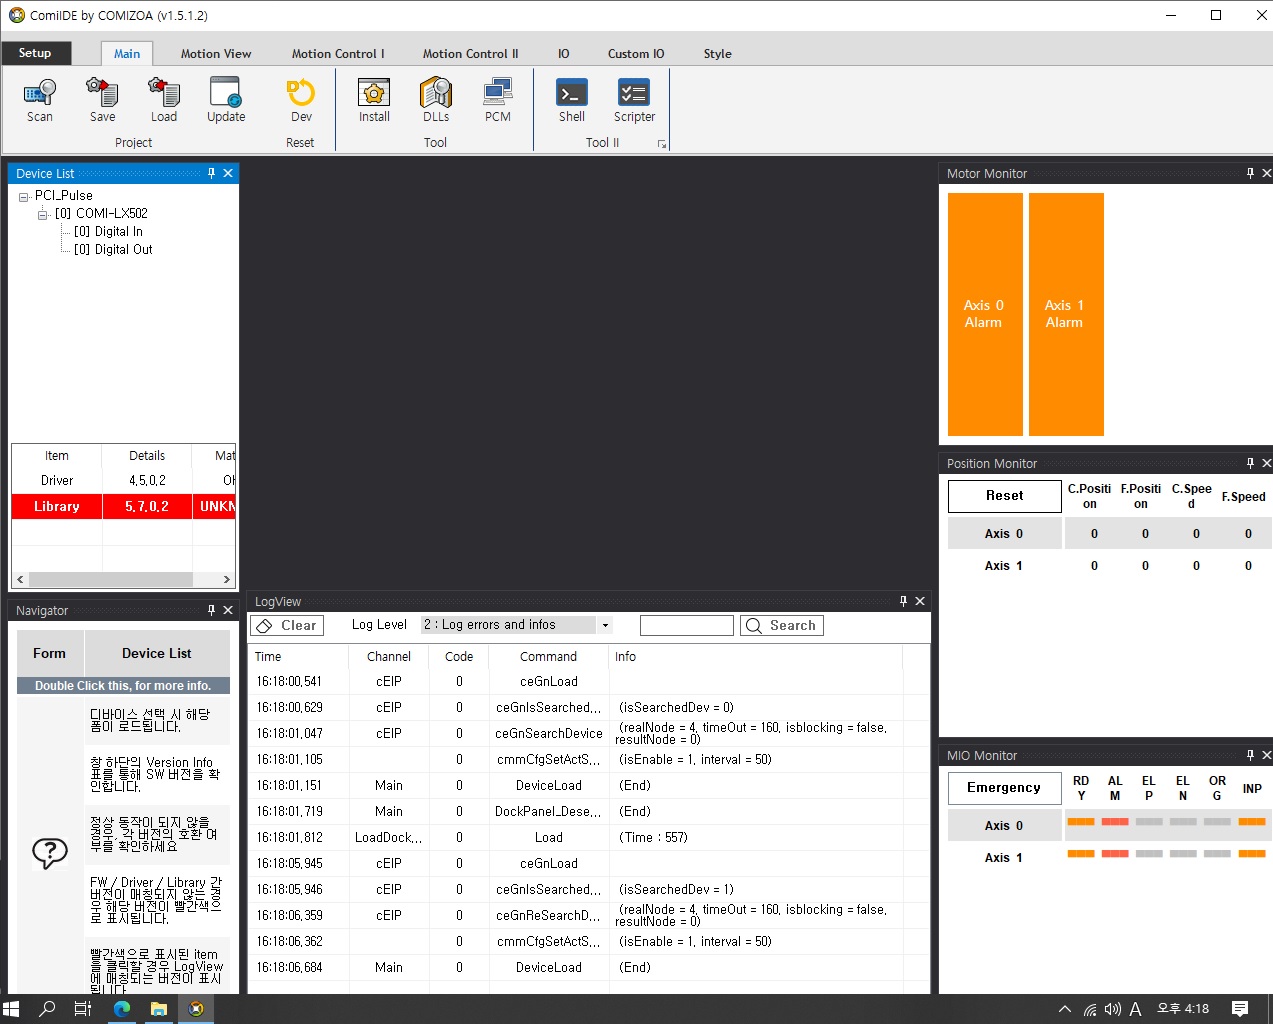Open the DLLs tool
This screenshot has height=1024, width=1273.
[436, 93]
